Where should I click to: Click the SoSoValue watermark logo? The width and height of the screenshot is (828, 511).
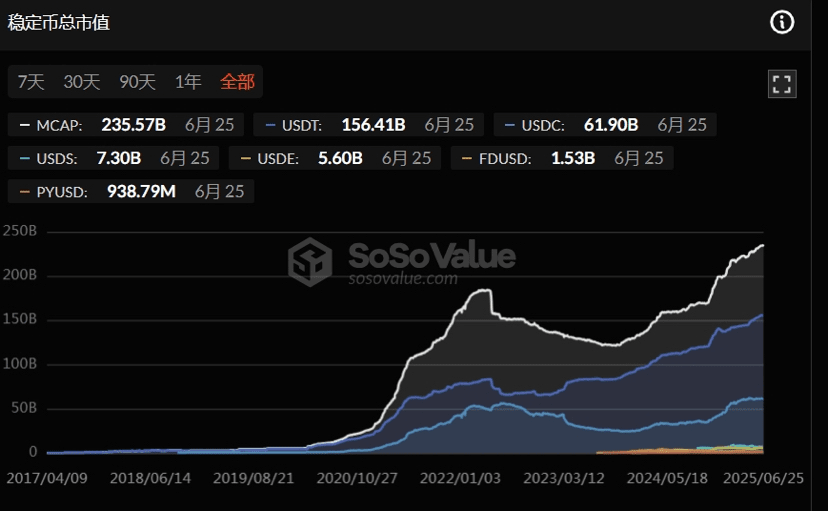pyautogui.click(x=310, y=262)
